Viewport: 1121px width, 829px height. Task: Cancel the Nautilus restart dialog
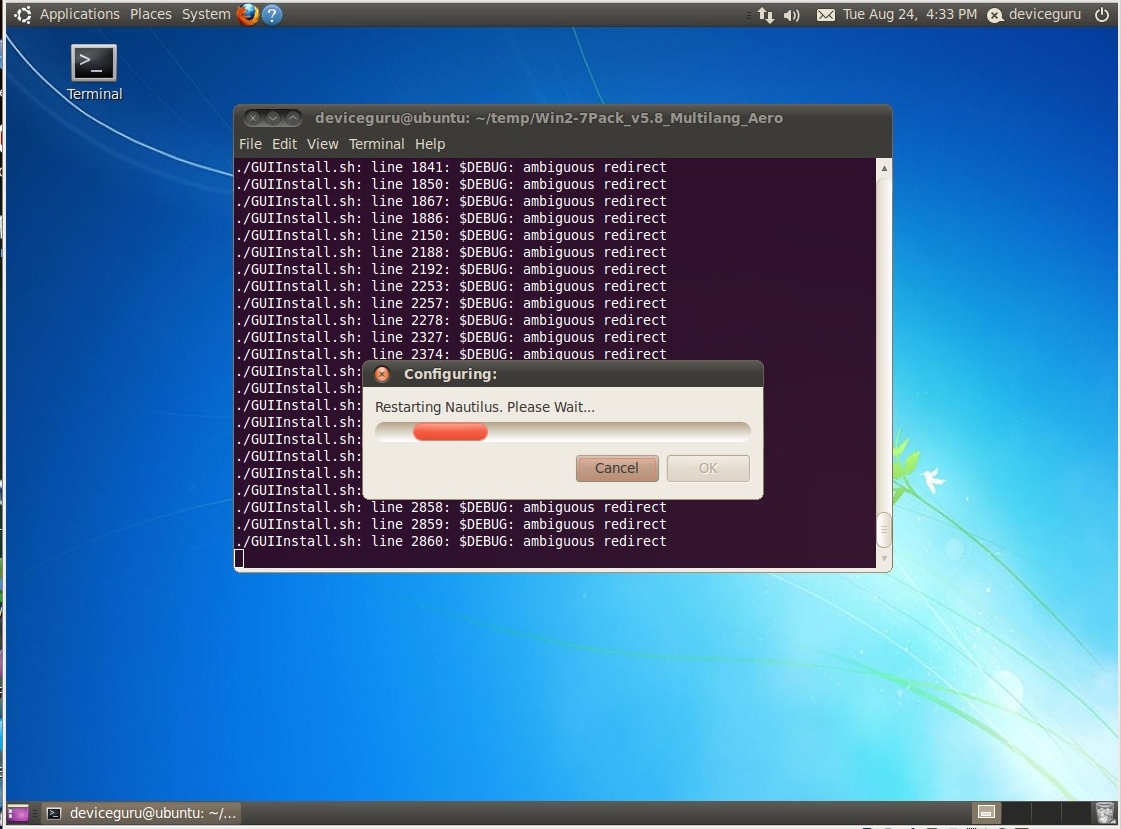(x=617, y=468)
